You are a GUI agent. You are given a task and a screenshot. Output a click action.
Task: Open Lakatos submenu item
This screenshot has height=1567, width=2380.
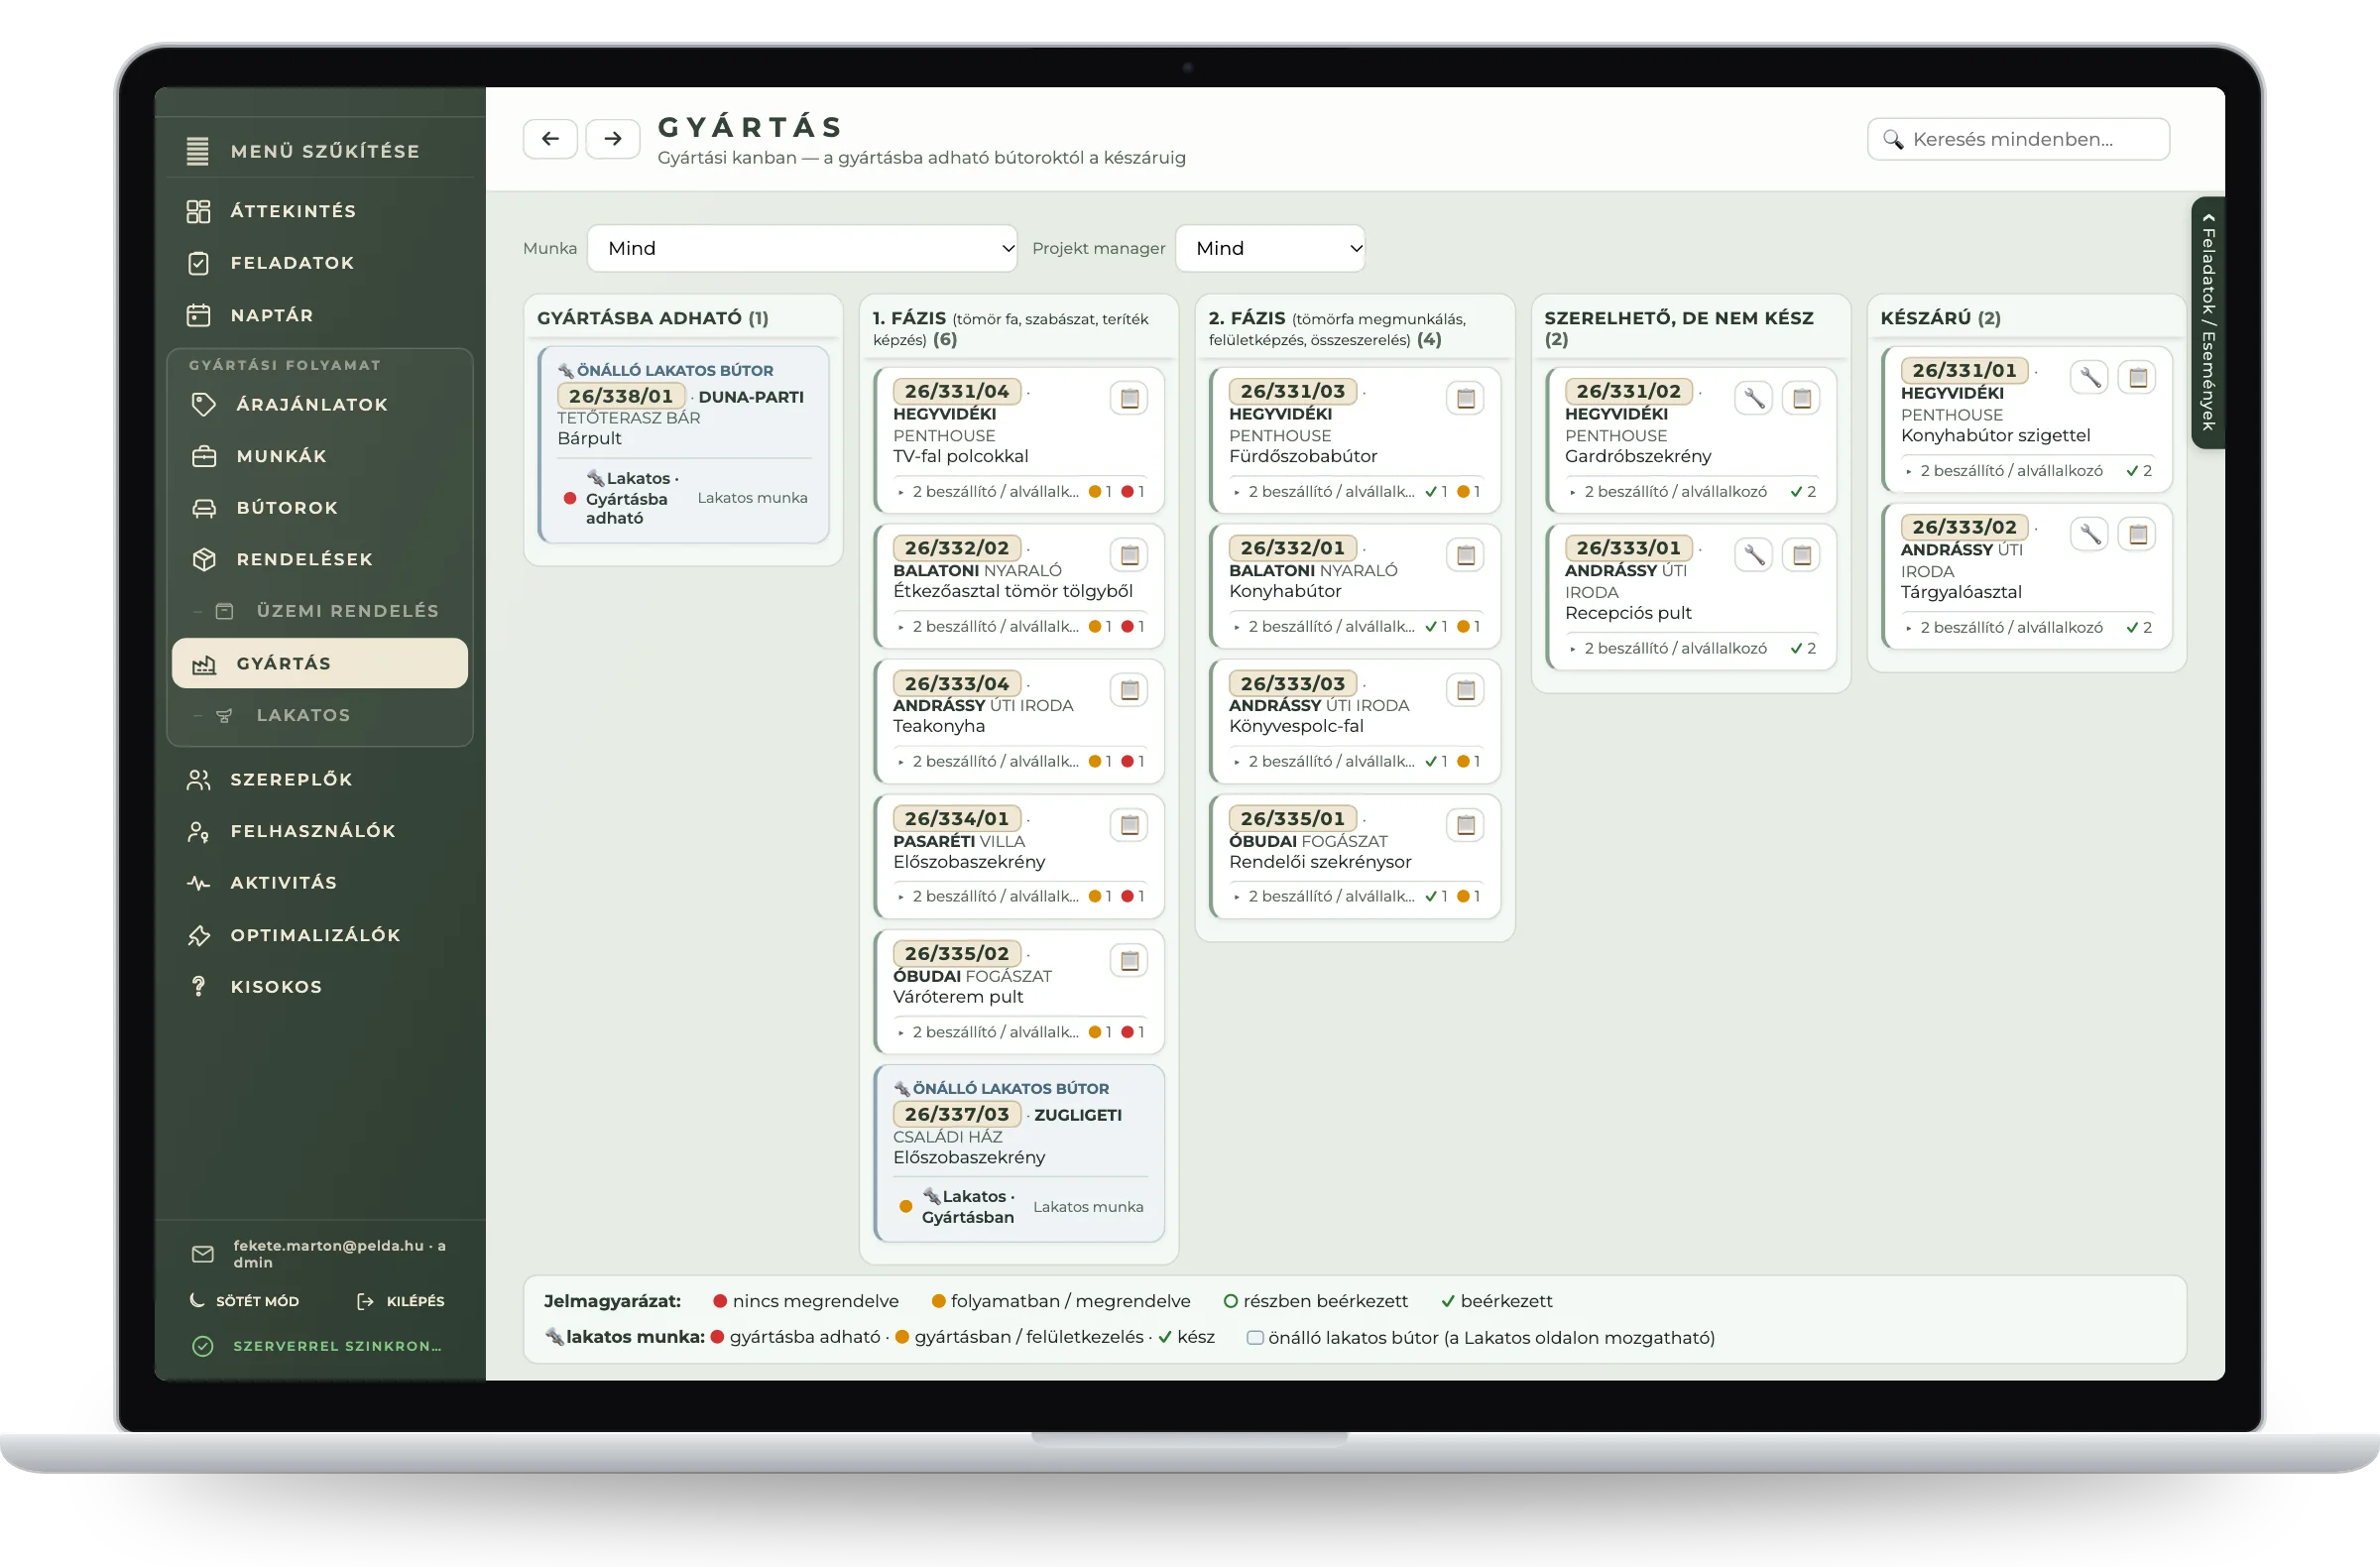[x=320, y=715]
